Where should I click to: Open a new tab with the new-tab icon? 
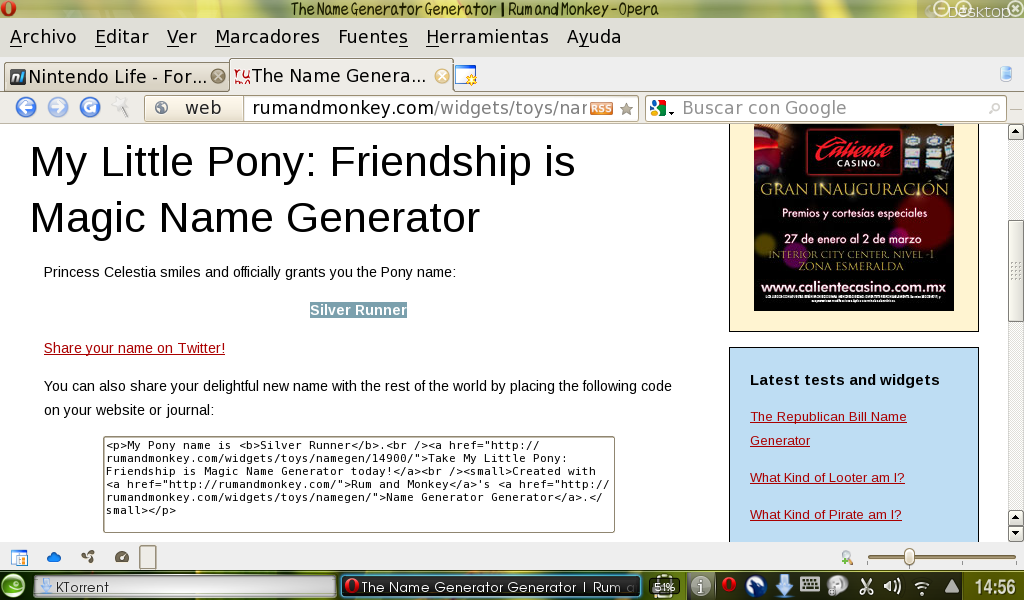pos(465,76)
